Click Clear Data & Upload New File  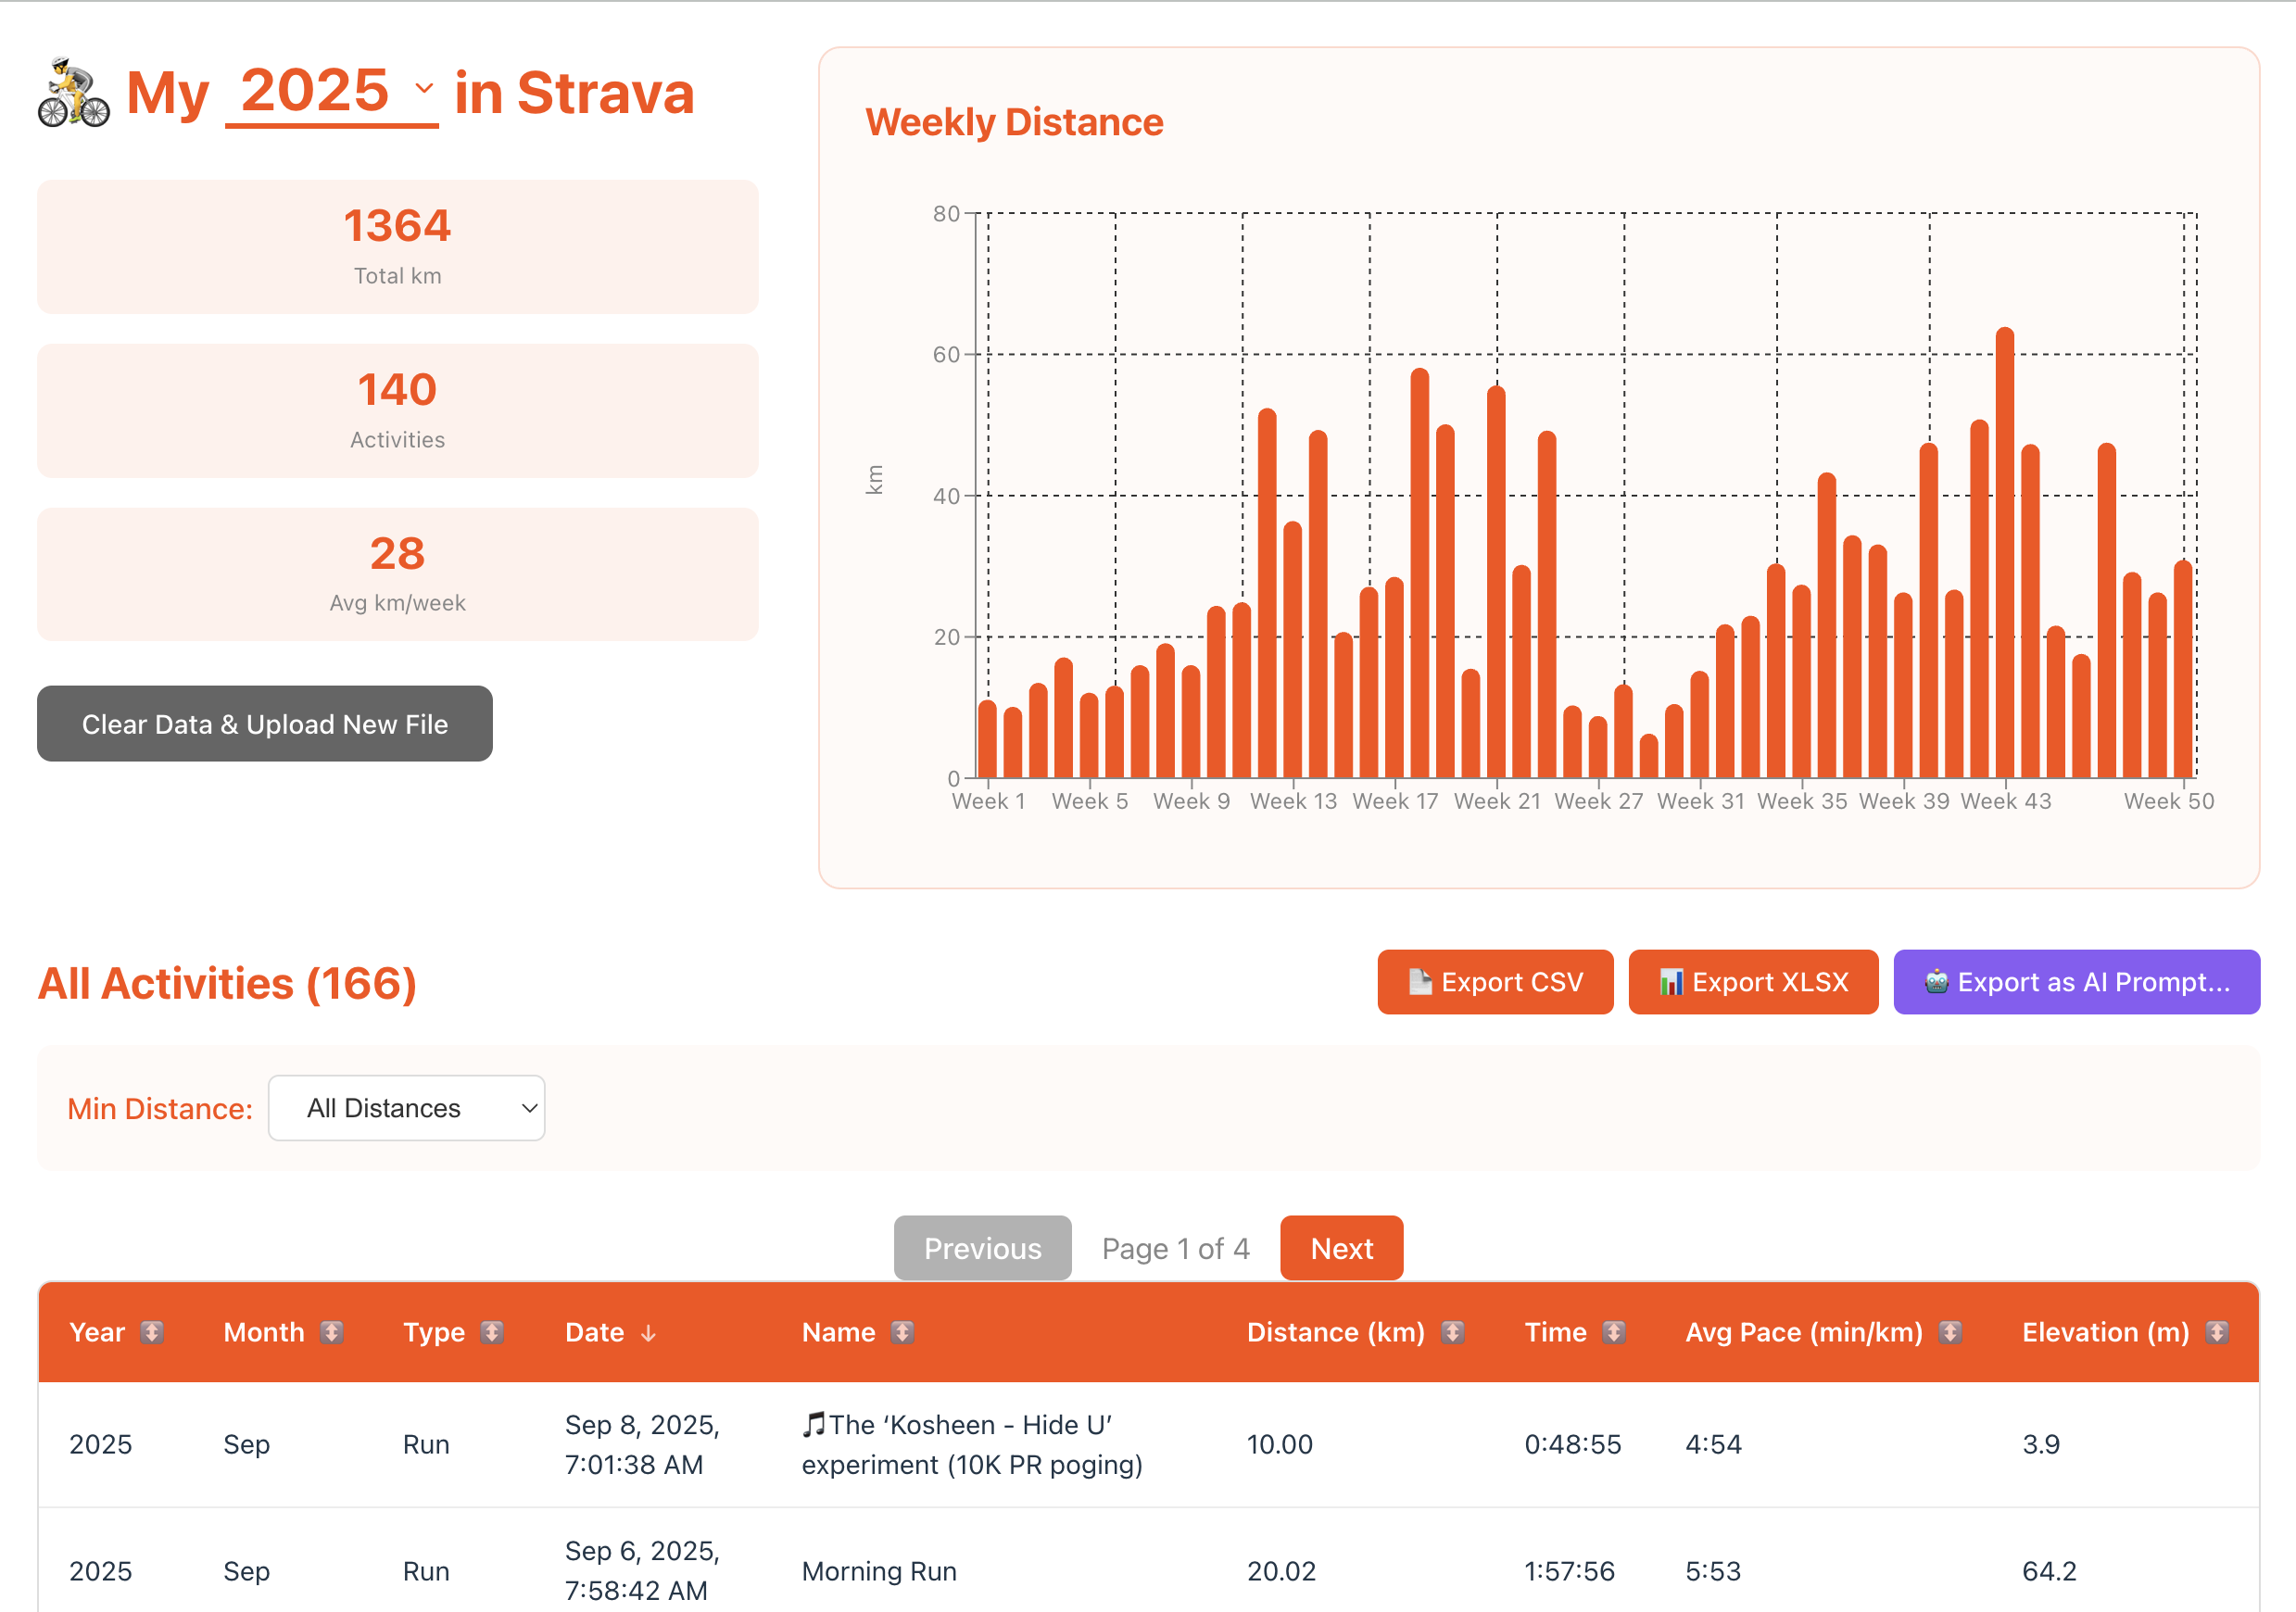264,724
